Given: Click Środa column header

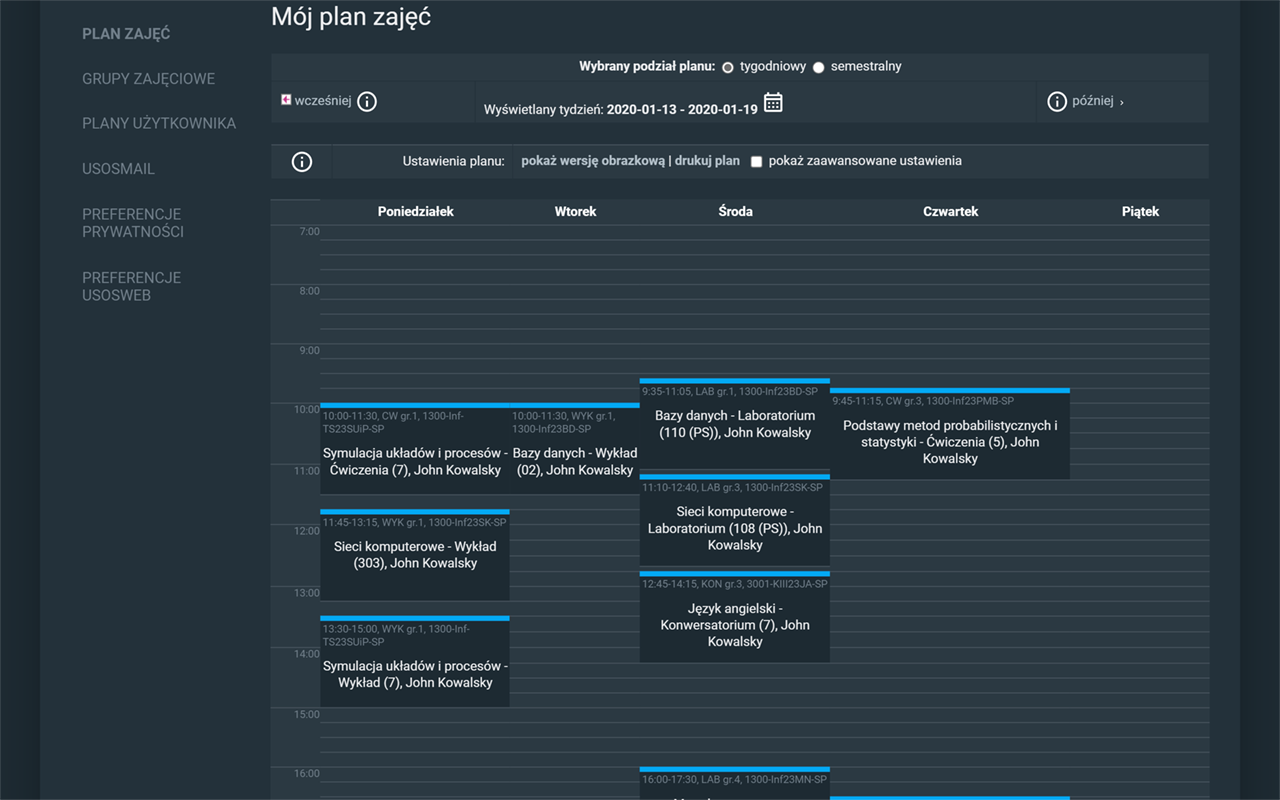Looking at the screenshot, I should (735, 212).
